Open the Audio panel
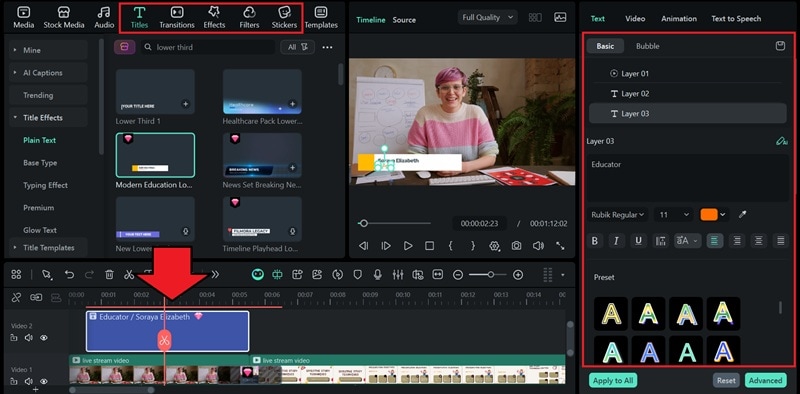 104,17
